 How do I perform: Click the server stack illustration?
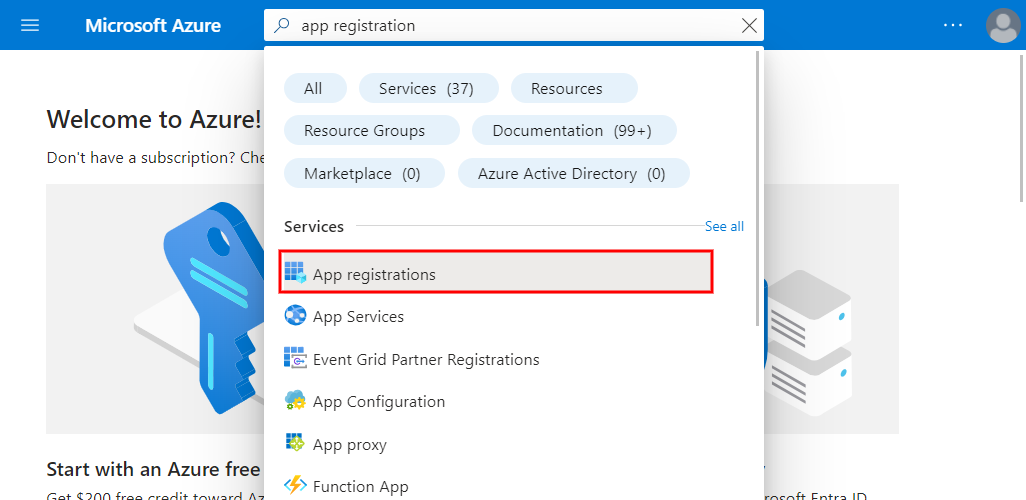coord(809,344)
